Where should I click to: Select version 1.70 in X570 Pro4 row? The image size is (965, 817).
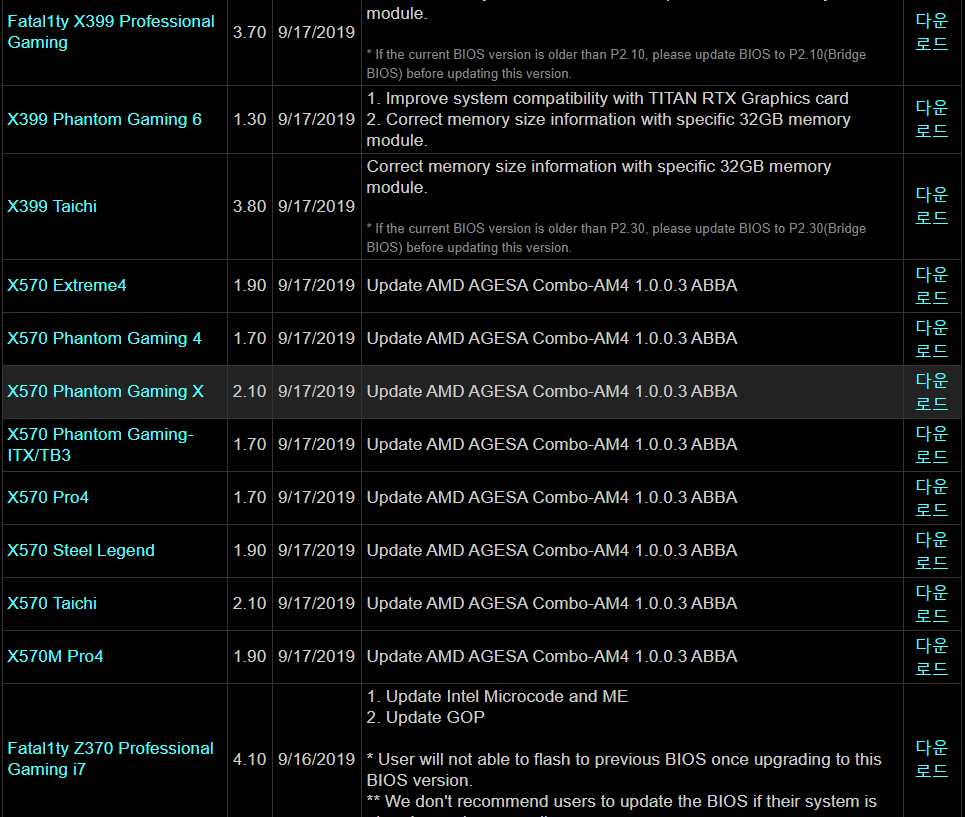pyautogui.click(x=249, y=497)
